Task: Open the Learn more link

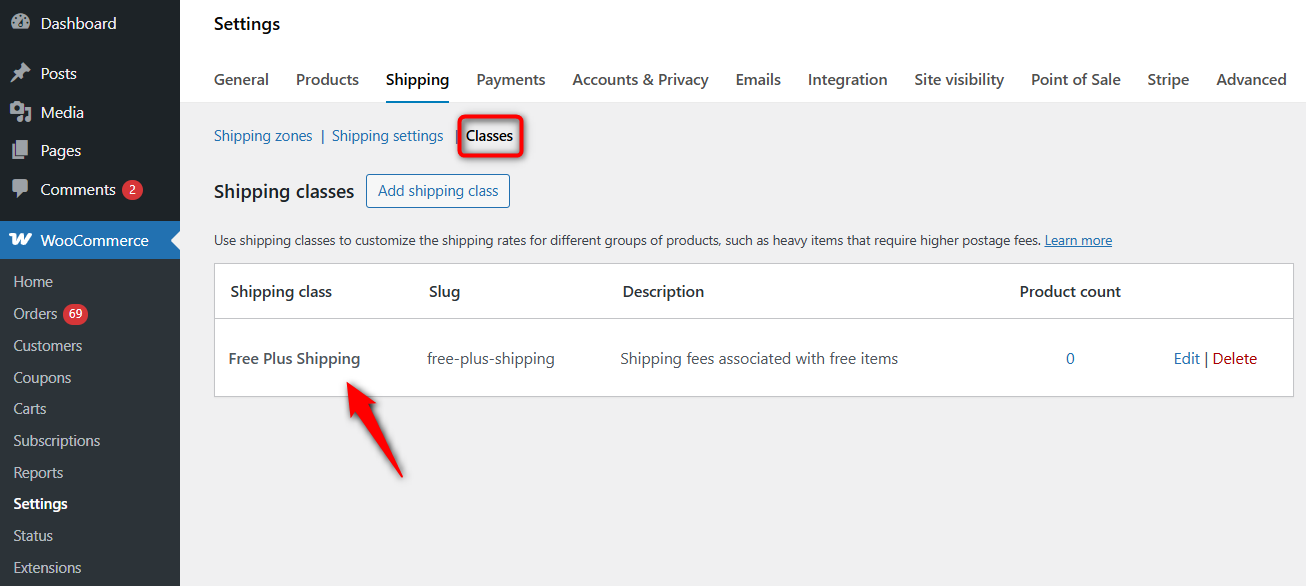Action: coord(1078,240)
